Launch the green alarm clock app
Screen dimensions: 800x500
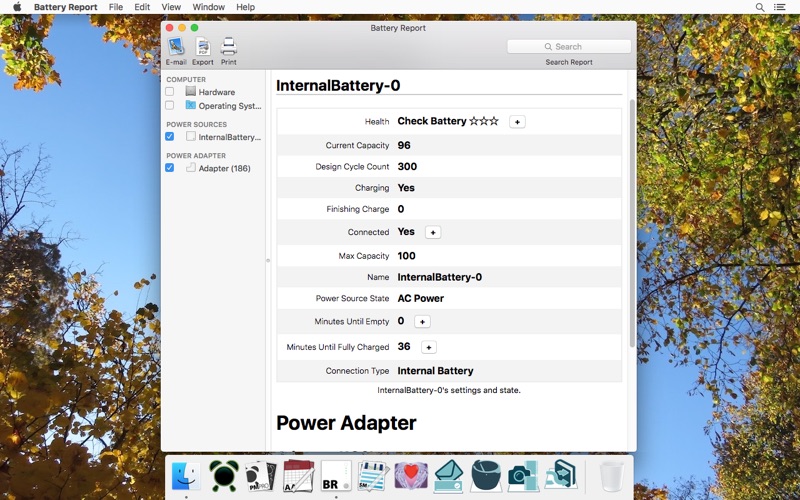click(224, 476)
